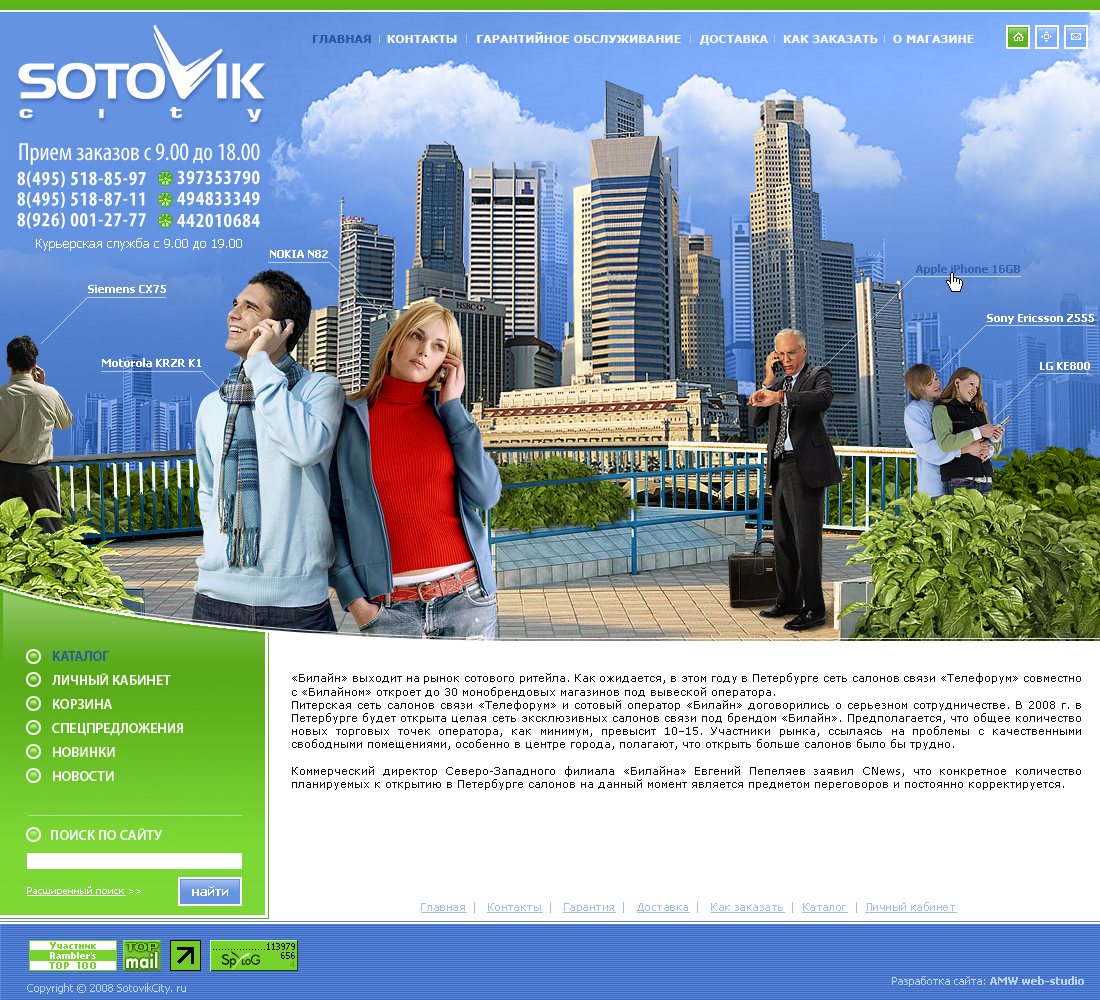
Task: Open GARANTIYNOE OBSLUZHIVANIE in the top navigation
Action: 580,38
